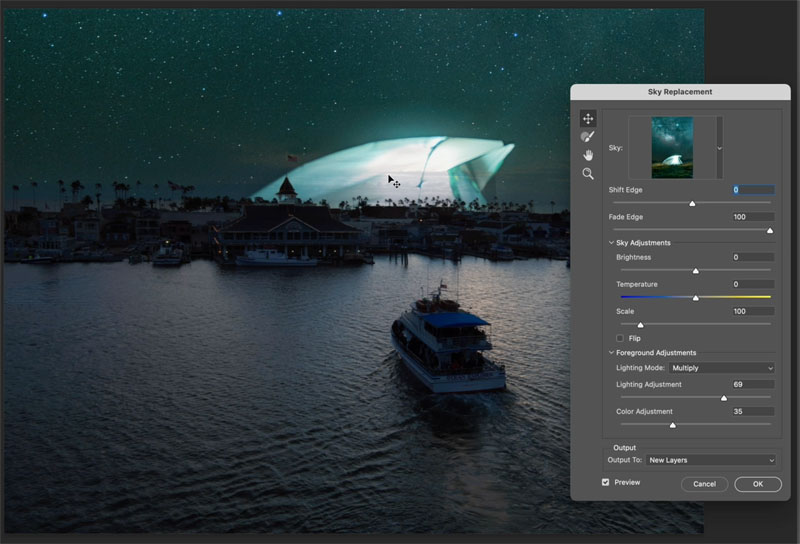Click the Scale value field

click(x=753, y=311)
